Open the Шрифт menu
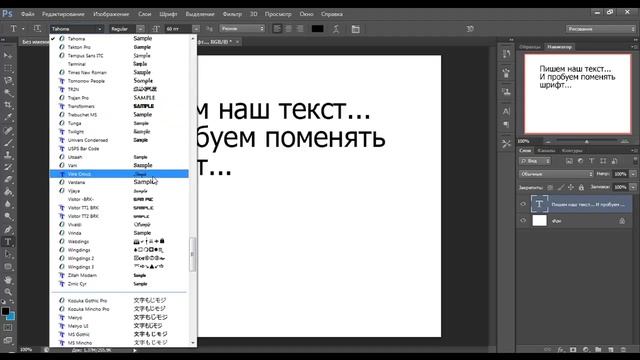Screen dimensions: 640x360 coord(168,14)
